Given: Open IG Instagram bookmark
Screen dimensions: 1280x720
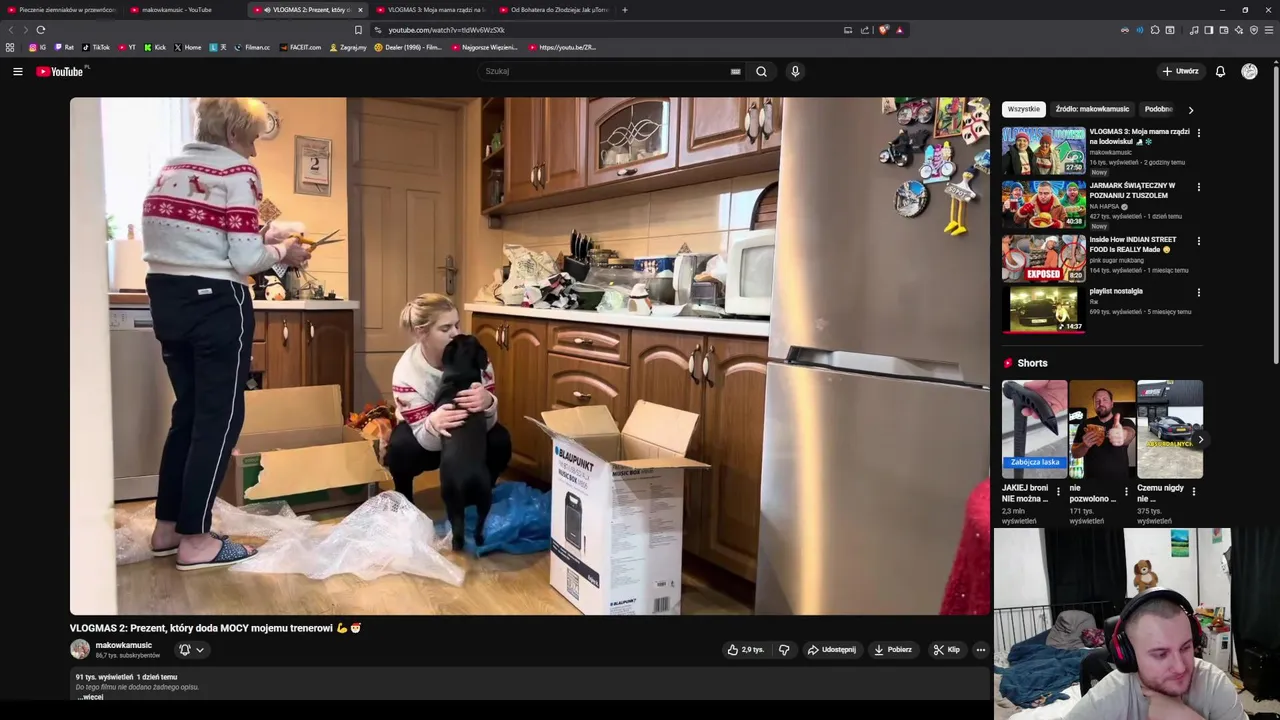Looking at the screenshot, I should (x=37, y=47).
